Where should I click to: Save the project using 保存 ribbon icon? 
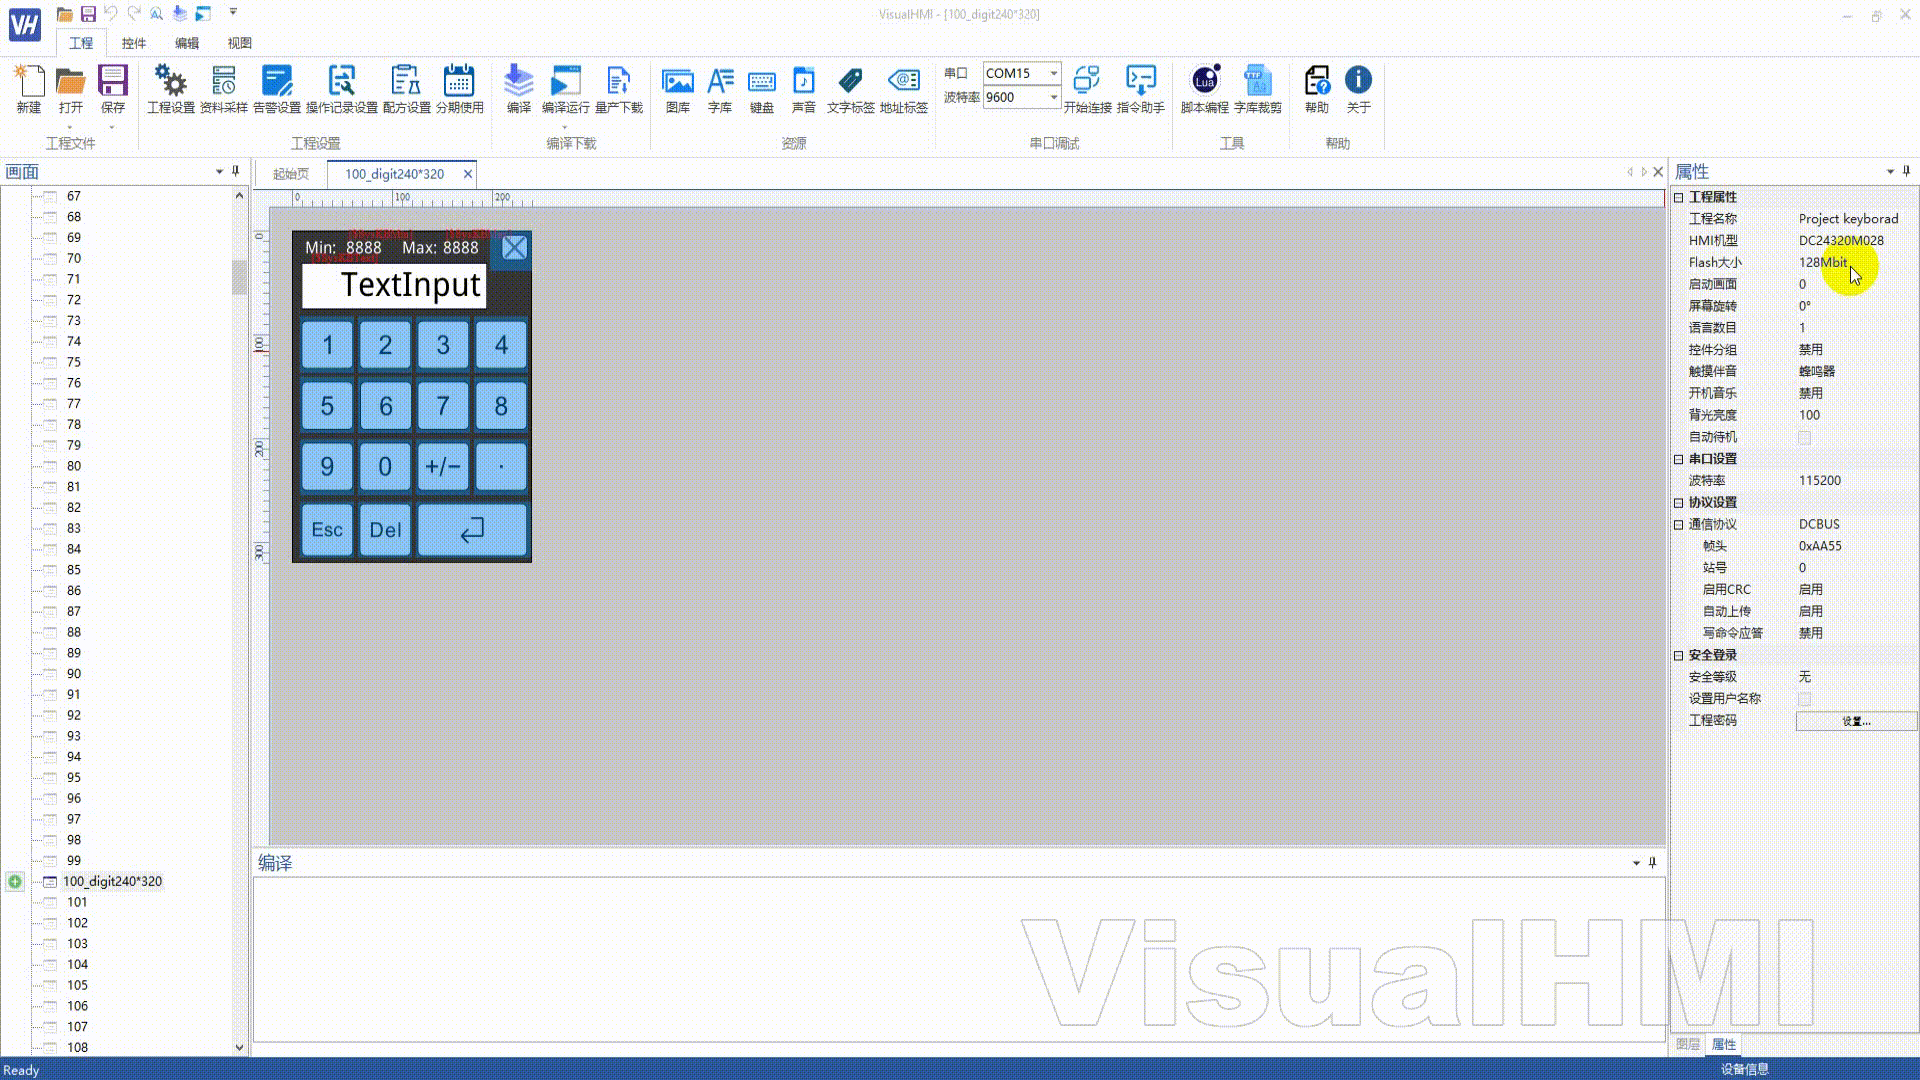pos(112,89)
